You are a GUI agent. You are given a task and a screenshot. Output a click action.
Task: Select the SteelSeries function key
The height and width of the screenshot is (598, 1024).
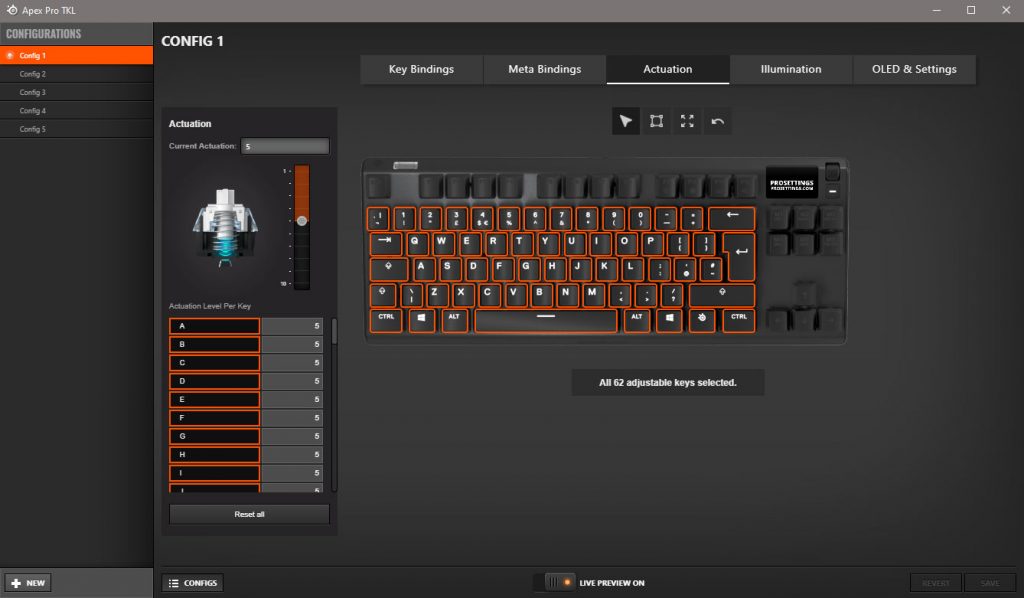(x=702, y=321)
